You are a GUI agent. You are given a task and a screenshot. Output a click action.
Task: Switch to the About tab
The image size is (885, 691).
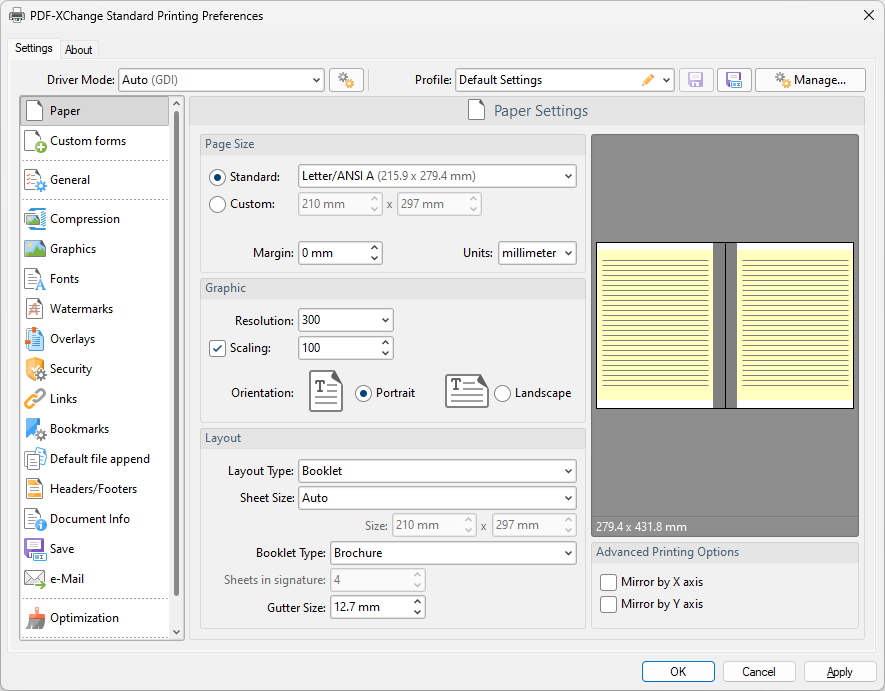[x=79, y=49]
